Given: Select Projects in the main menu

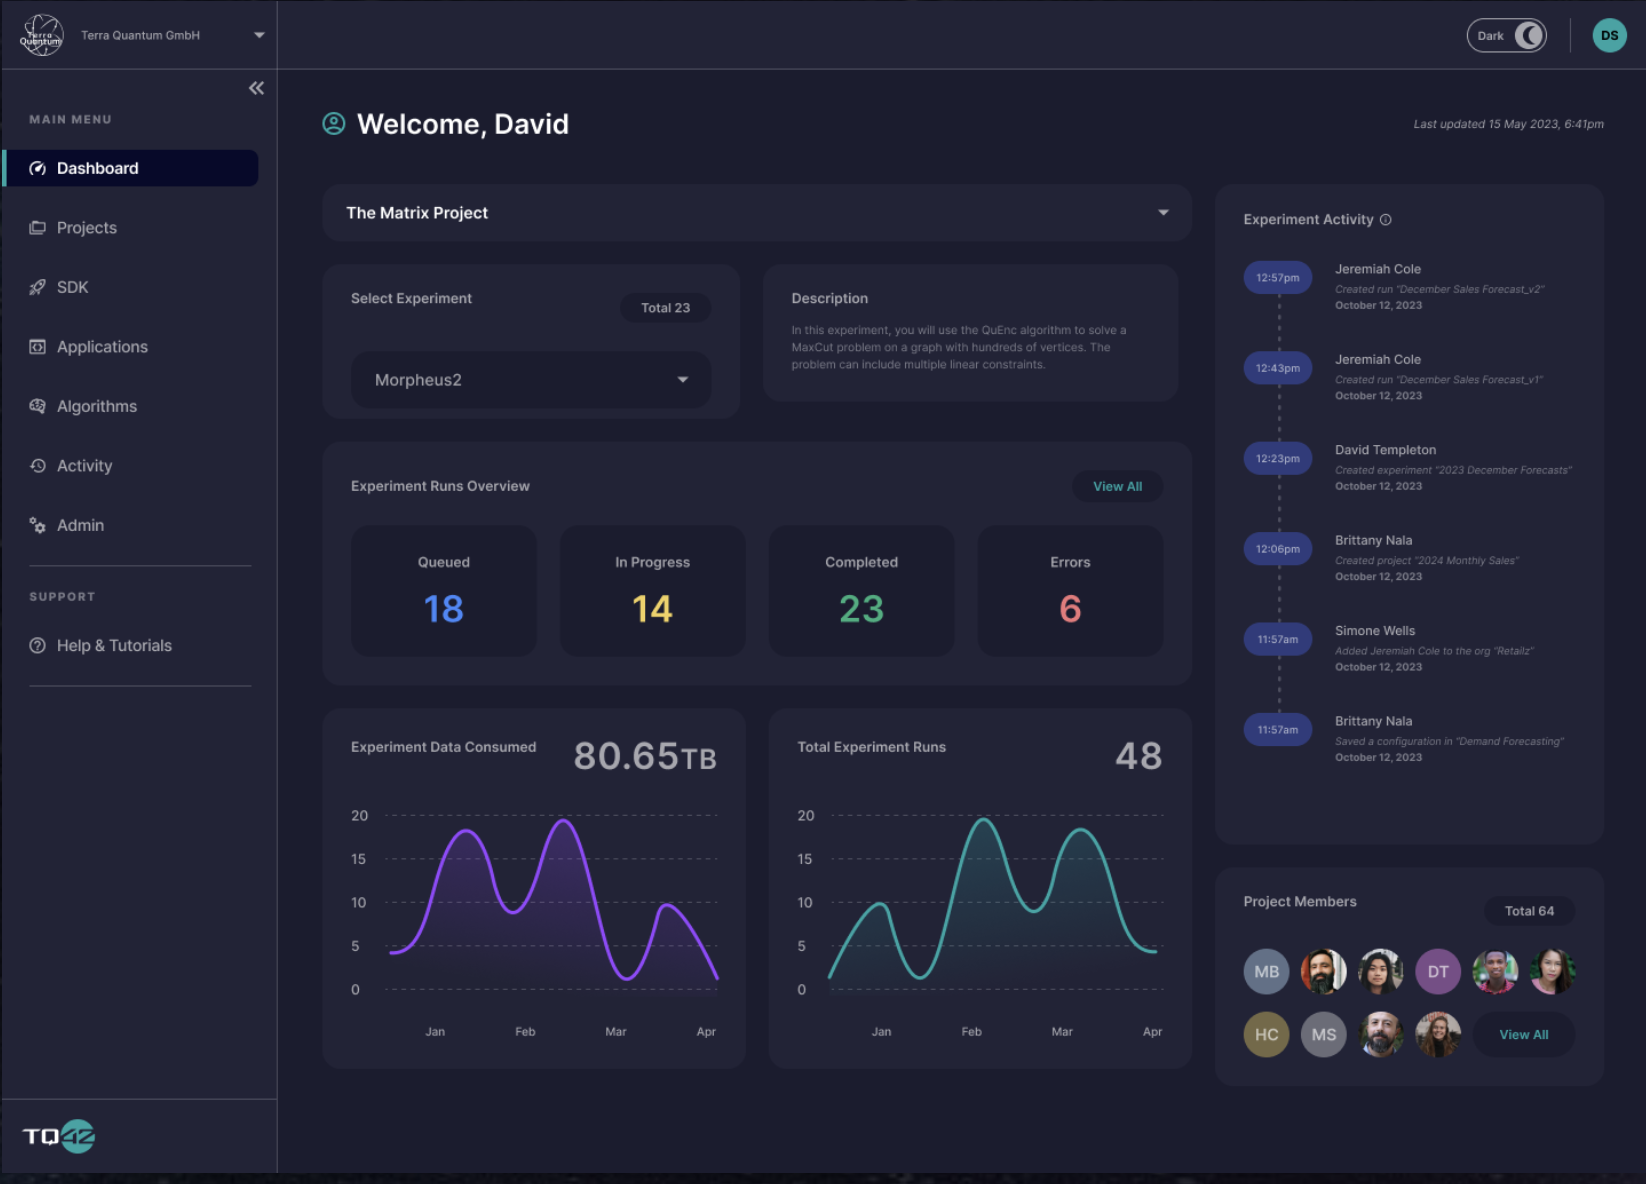Looking at the screenshot, I should pyautogui.click(x=86, y=227).
